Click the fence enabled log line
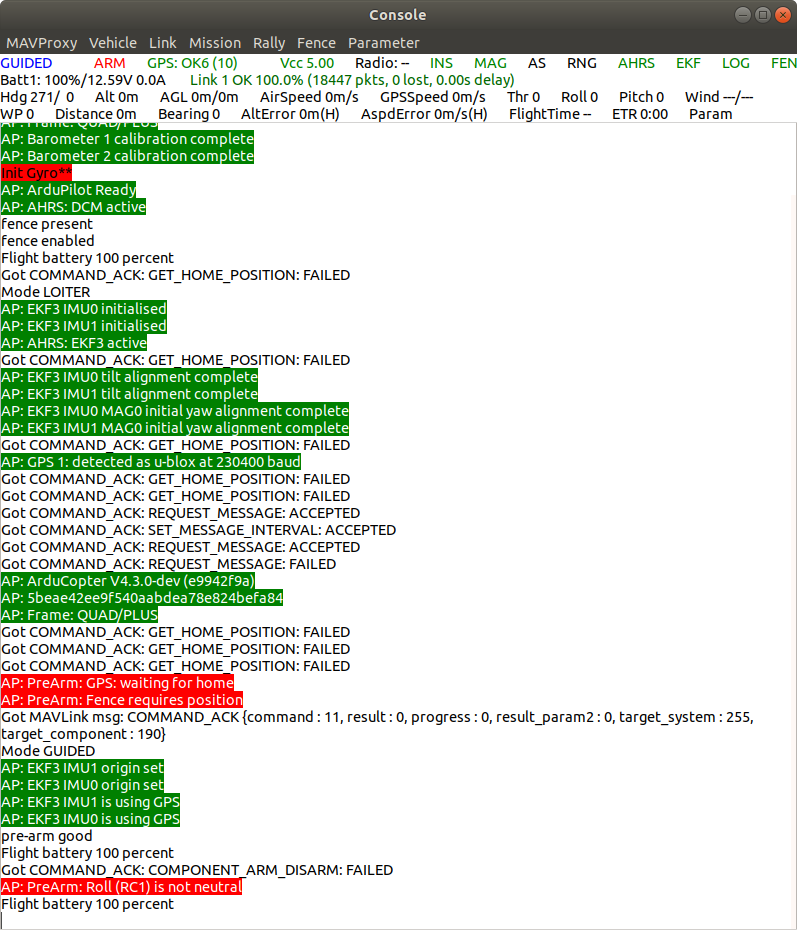 click(47, 241)
